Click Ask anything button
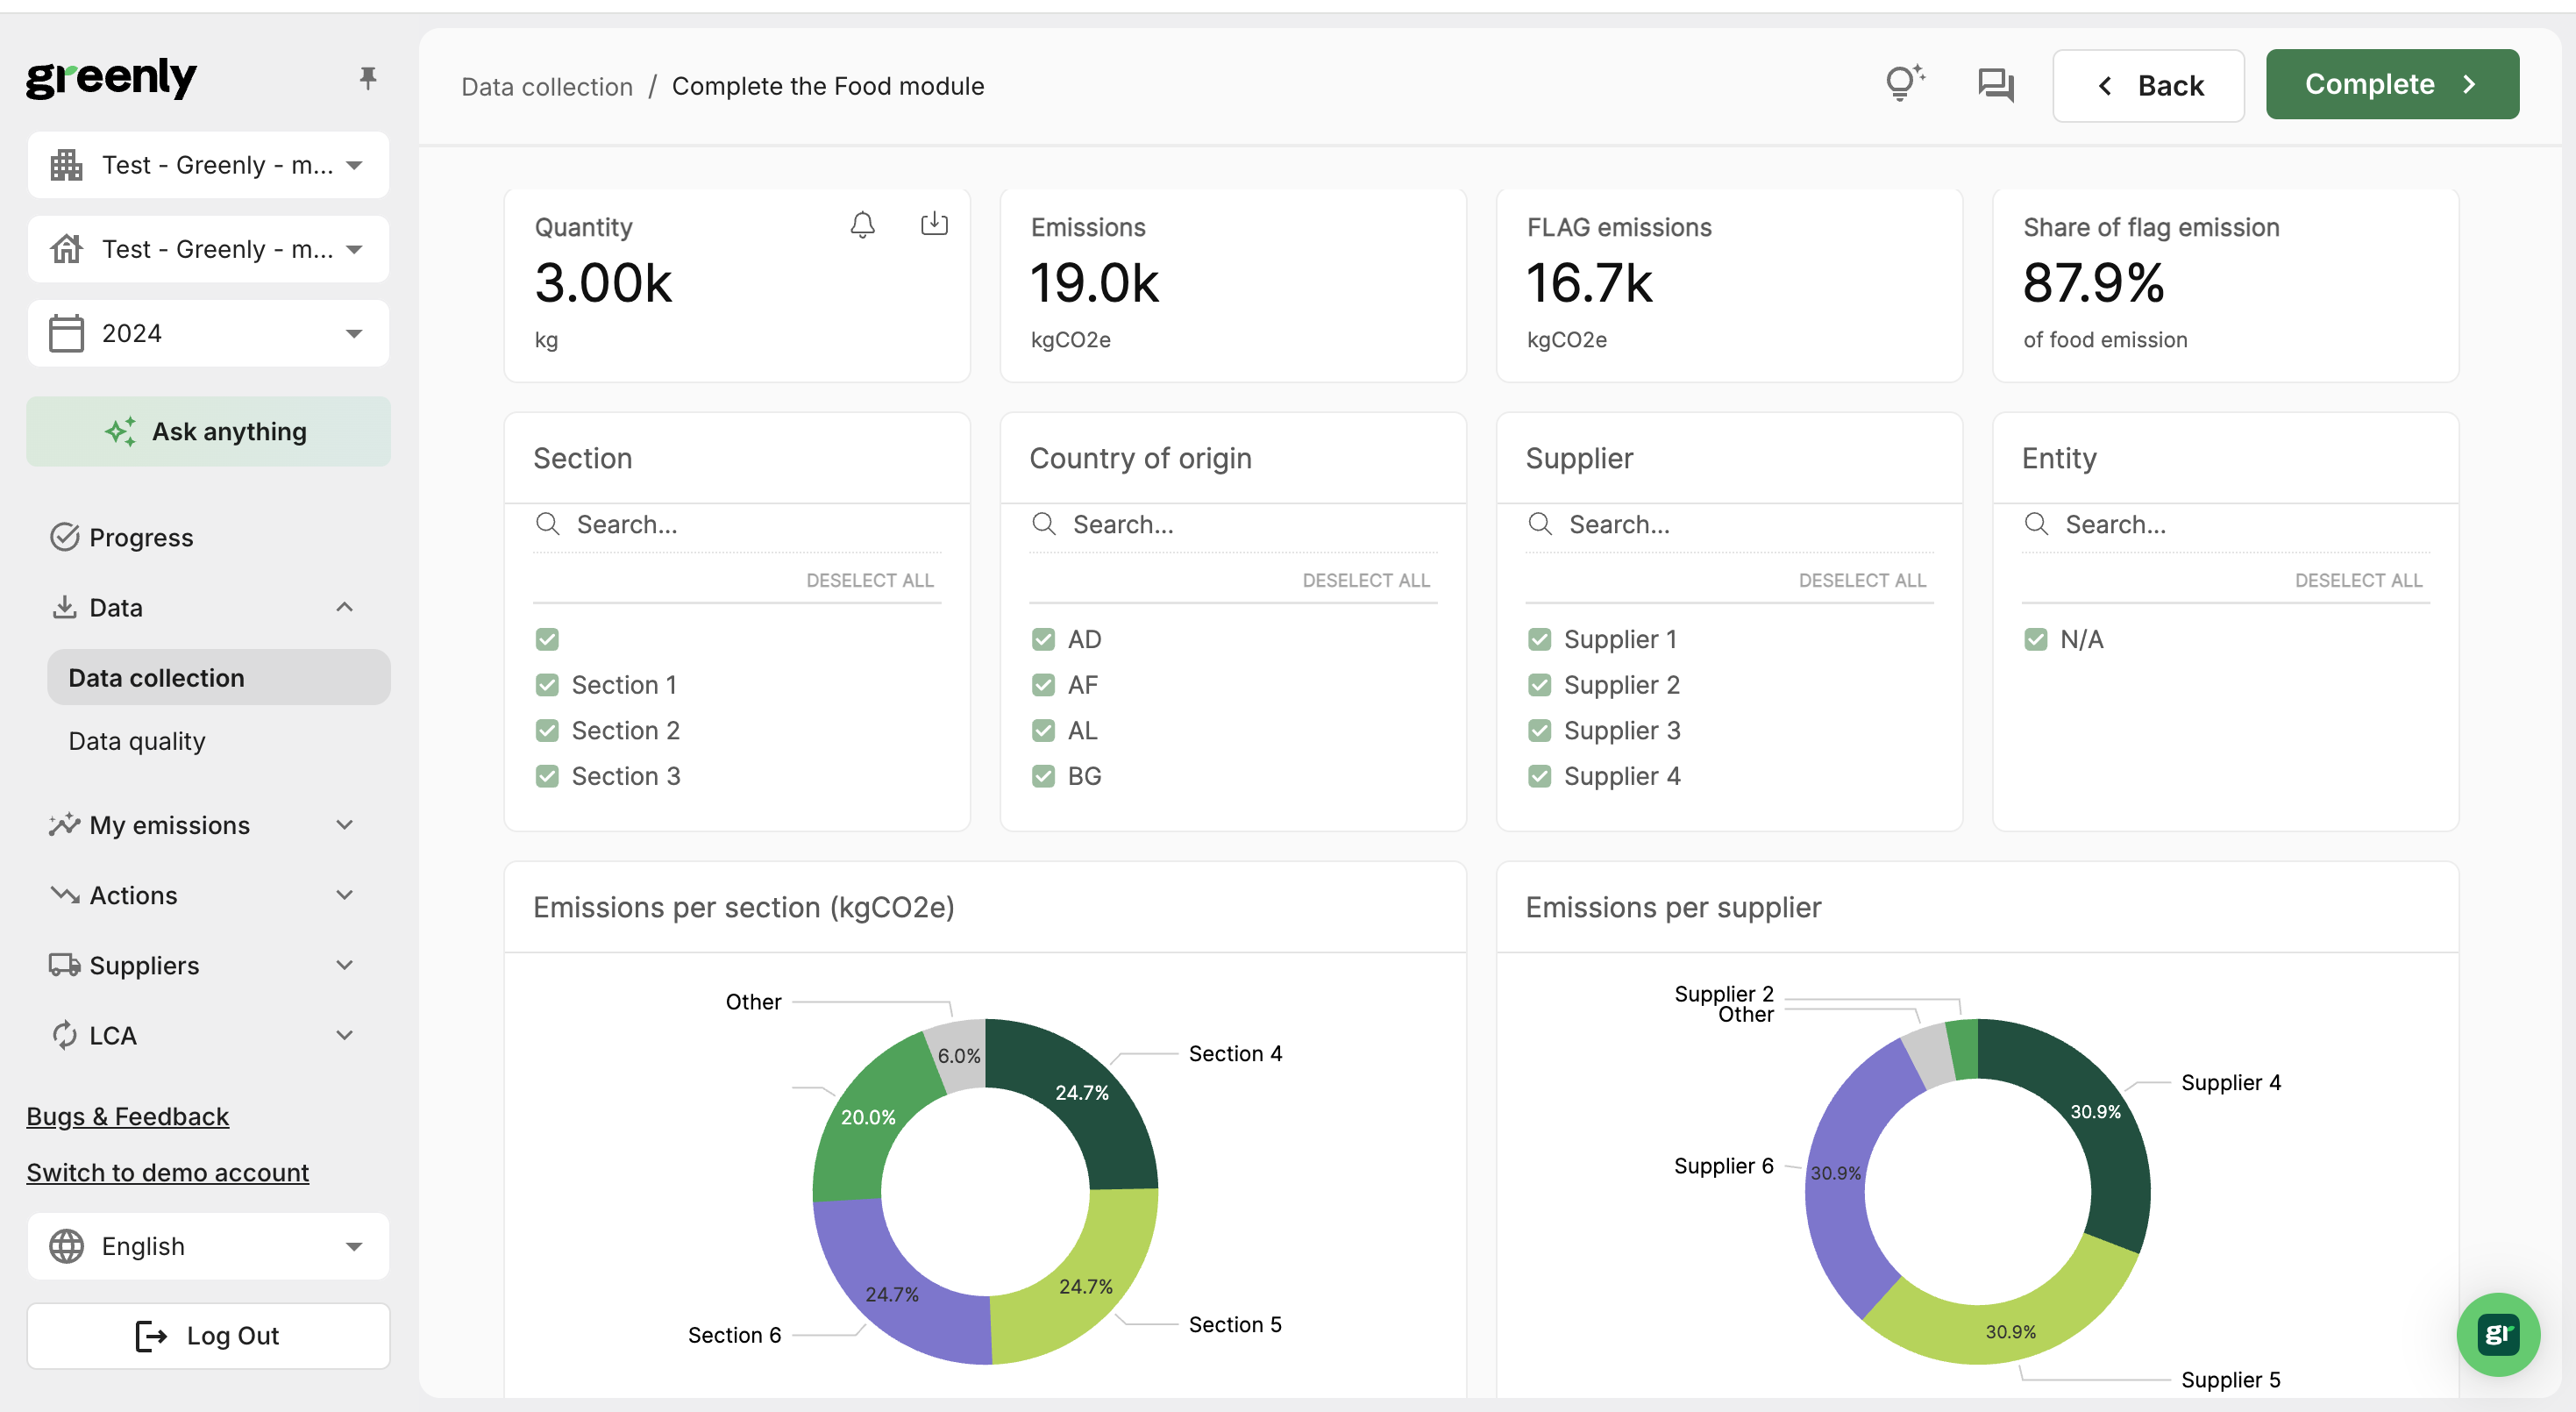 tap(208, 431)
